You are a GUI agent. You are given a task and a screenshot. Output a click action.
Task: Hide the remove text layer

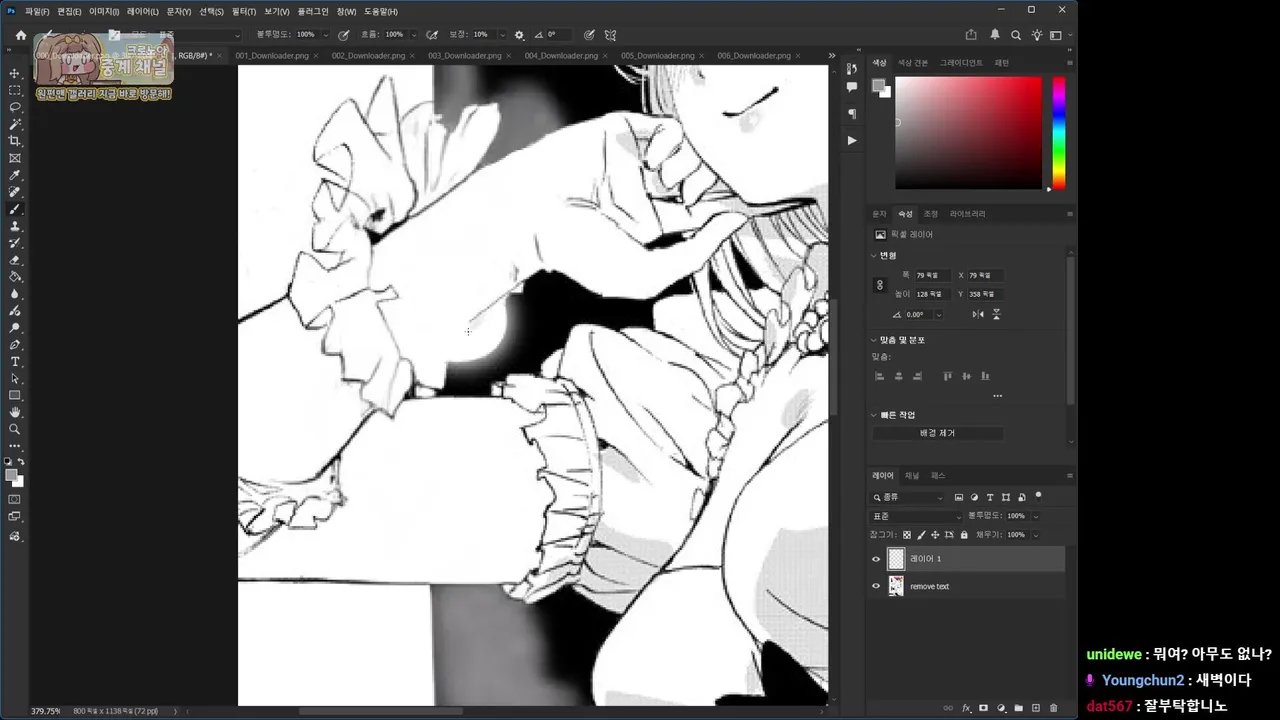click(x=876, y=586)
